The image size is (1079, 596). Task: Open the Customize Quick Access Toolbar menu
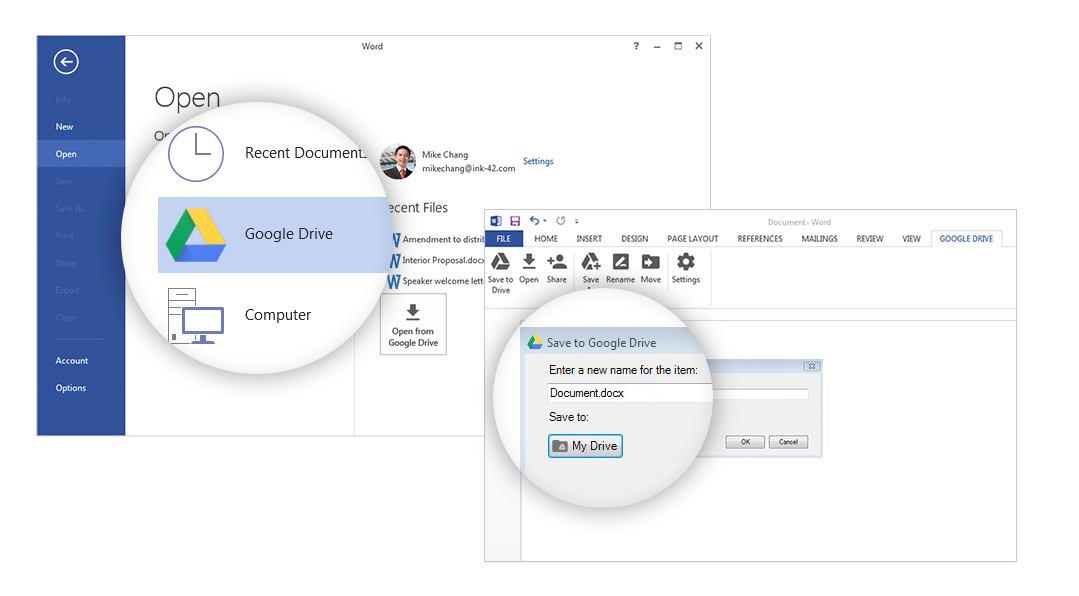[x=574, y=222]
